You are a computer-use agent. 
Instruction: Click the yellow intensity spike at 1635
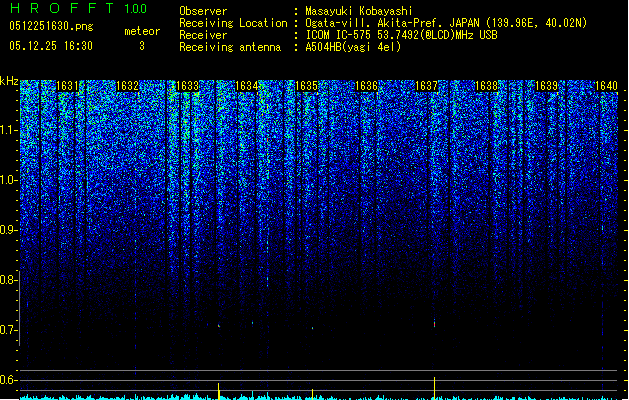(x=312, y=394)
